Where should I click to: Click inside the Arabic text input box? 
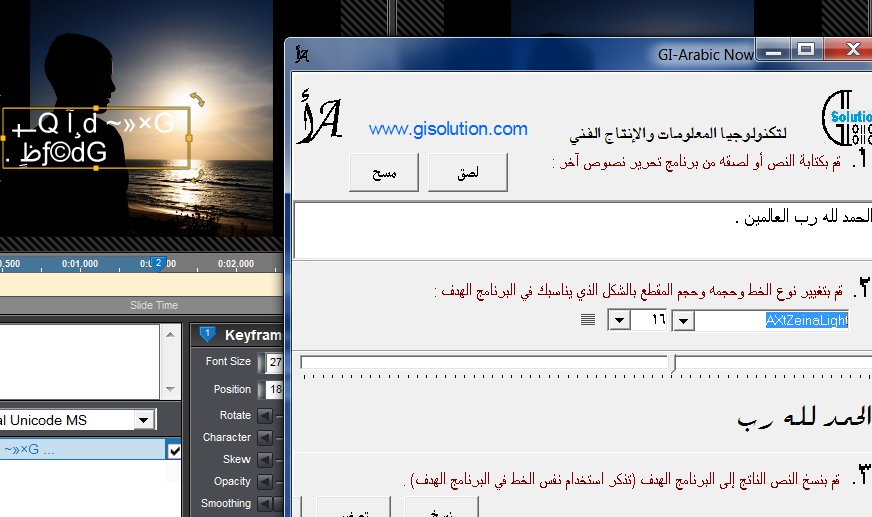580,231
